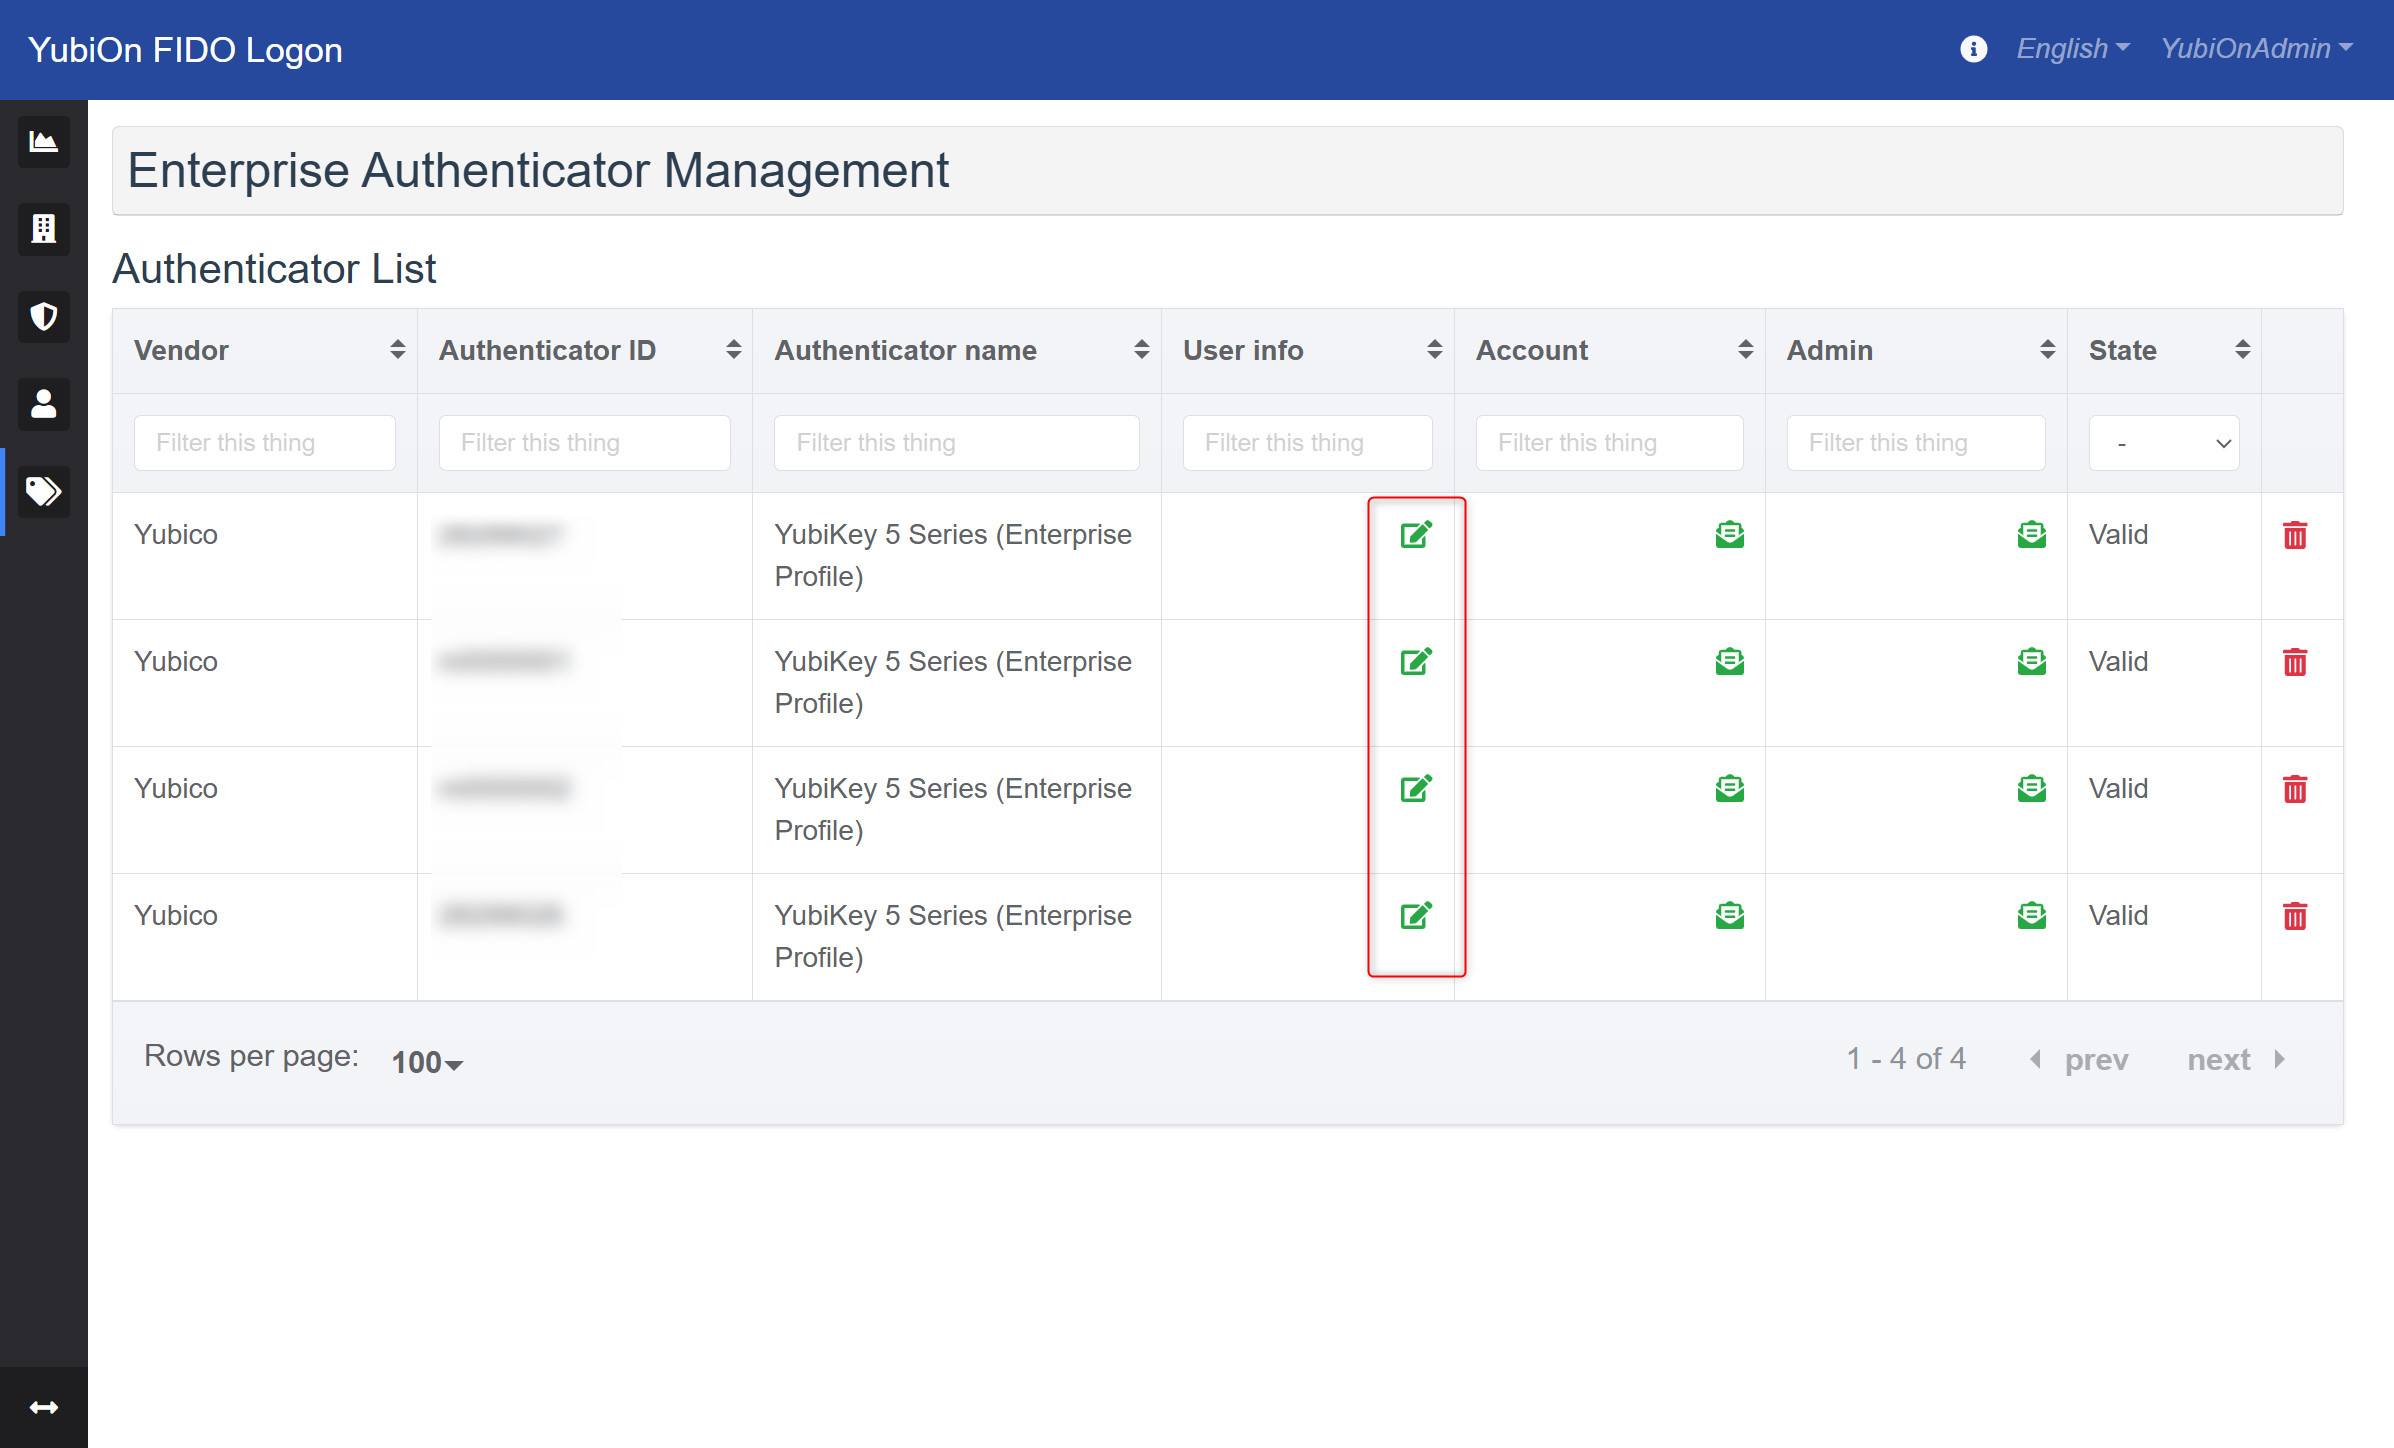Viewport: 2394px width, 1448px height.
Task: Toggle sidebar width with double-arrow icon
Action: [x=44, y=1407]
